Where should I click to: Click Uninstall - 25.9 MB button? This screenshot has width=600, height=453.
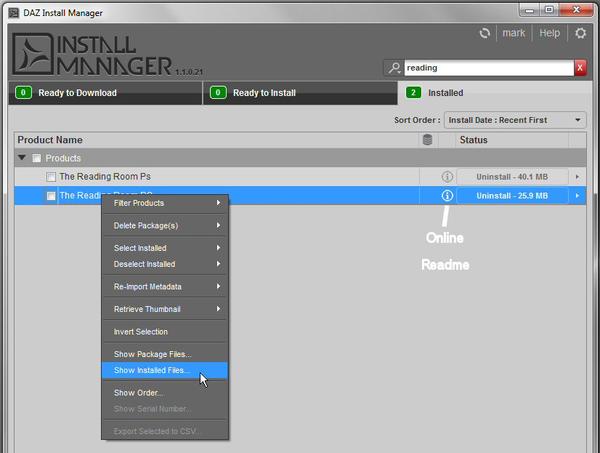coord(512,196)
